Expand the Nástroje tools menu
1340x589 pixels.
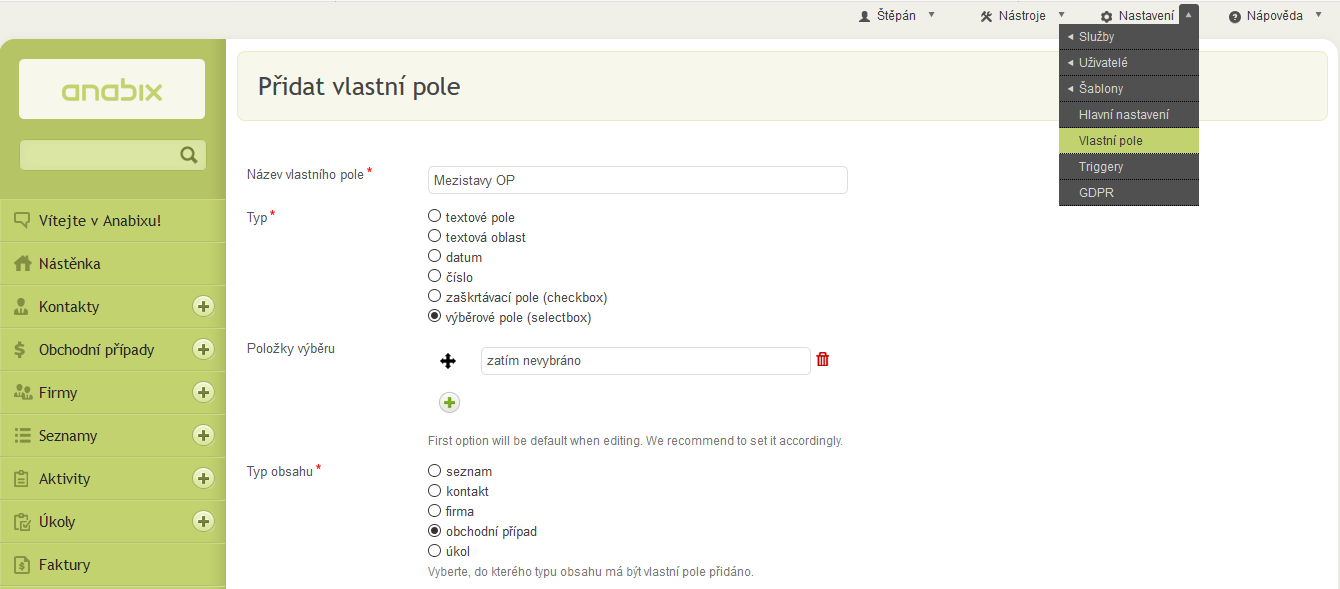(x=1023, y=15)
